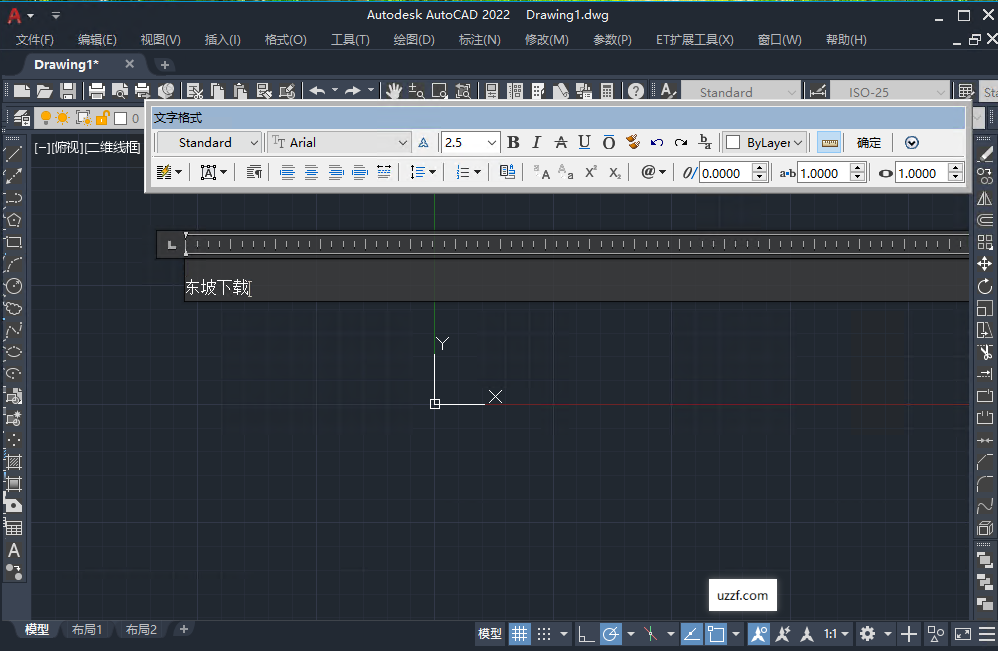
Task: Click the undo icon in text formatting toolbar
Action: point(657,142)
